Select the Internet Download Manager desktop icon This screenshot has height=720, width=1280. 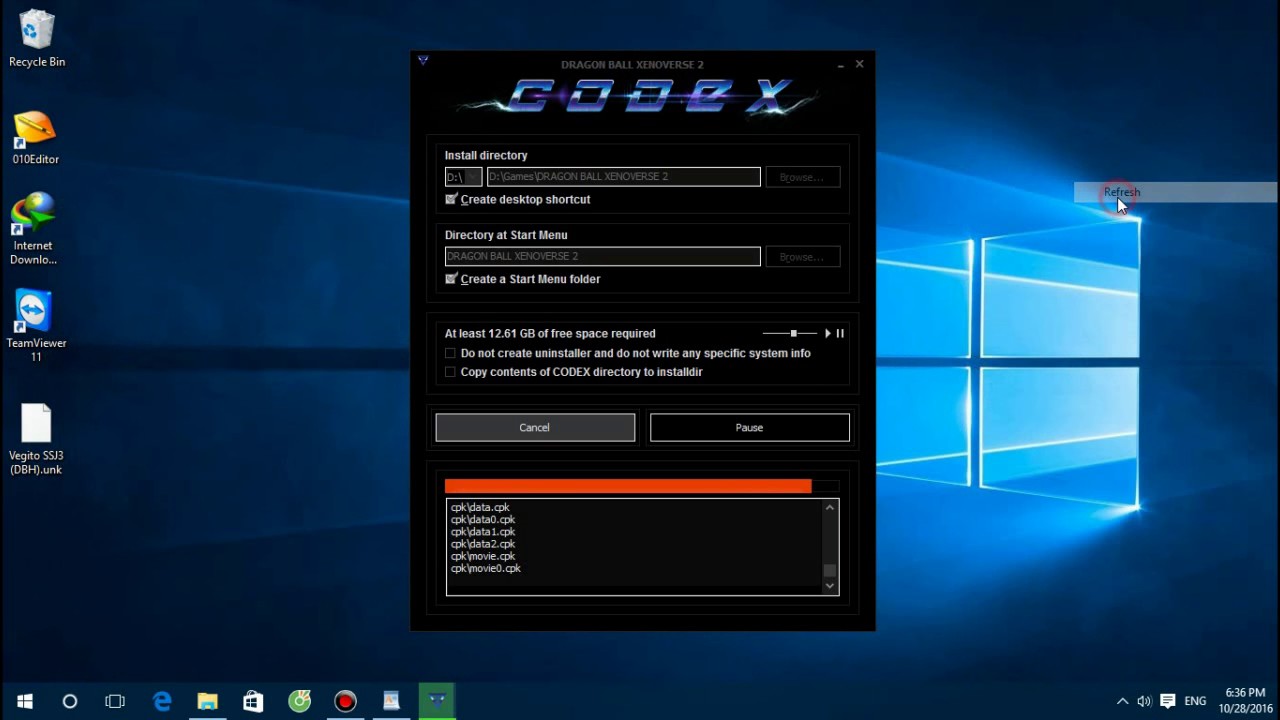point(33,229)
